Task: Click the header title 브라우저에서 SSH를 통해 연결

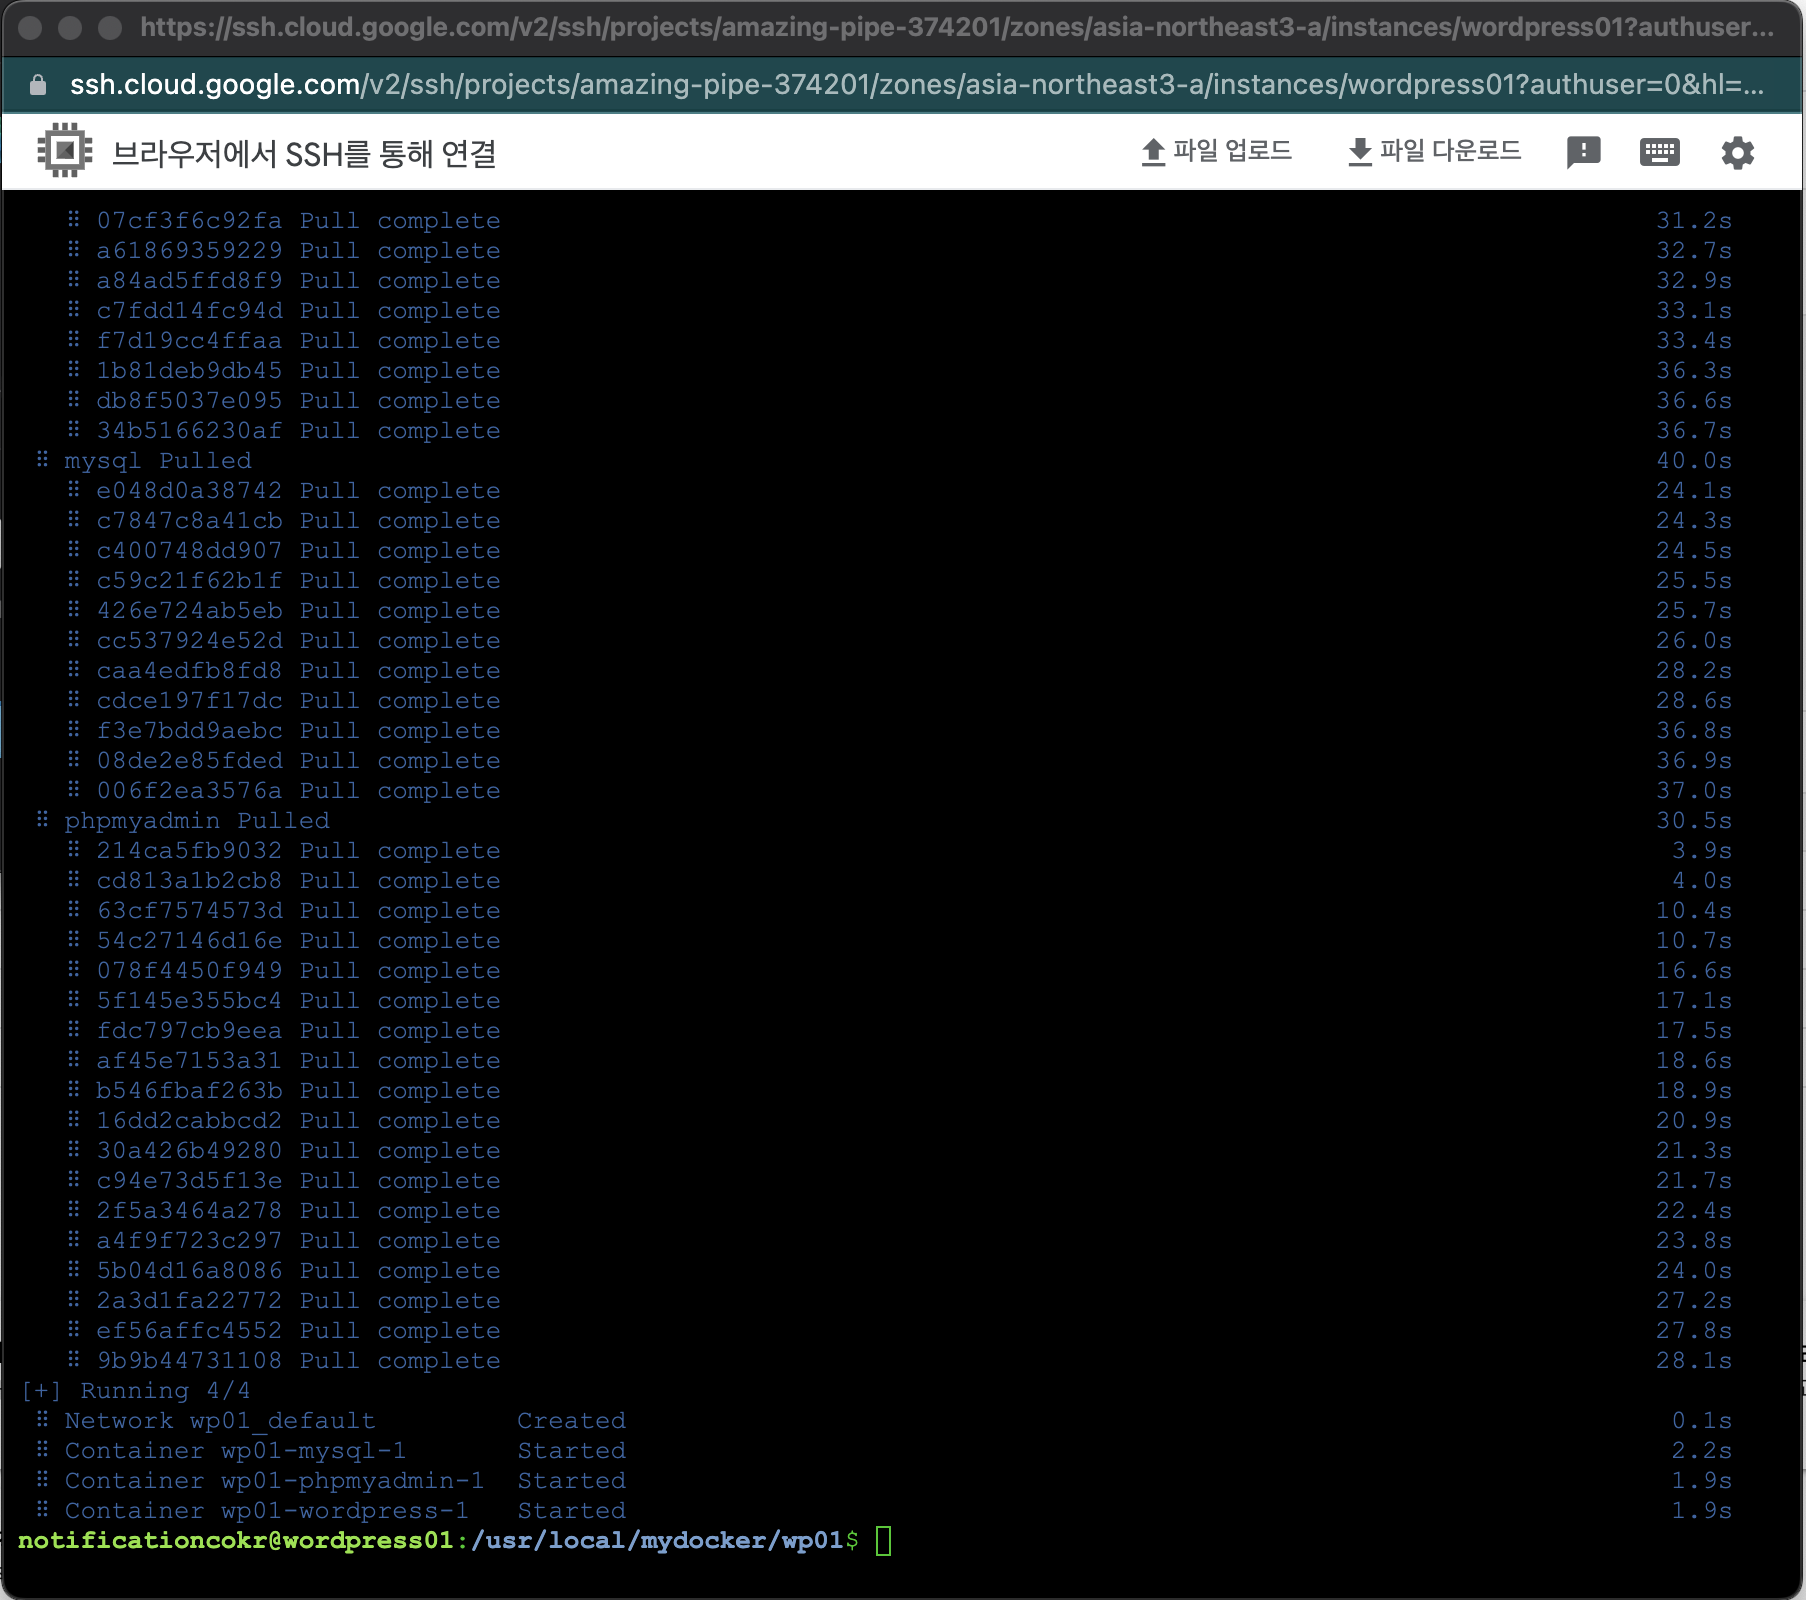Action: (304, 154)
